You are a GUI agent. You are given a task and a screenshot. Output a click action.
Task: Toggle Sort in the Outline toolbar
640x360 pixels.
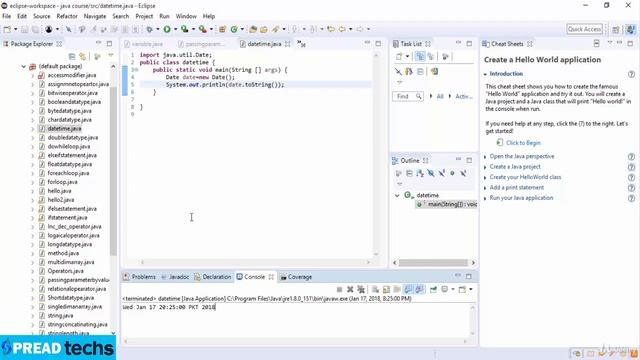[420, 173]
